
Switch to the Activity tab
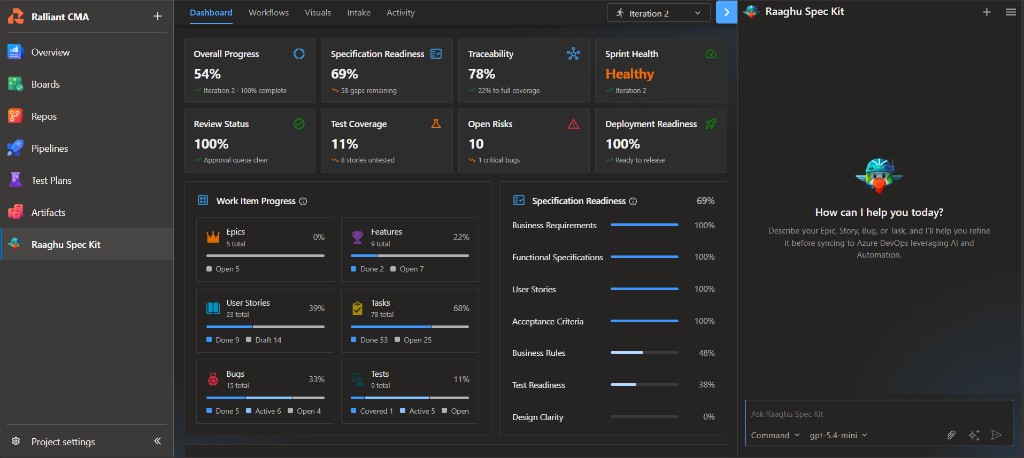click(x=400, y=12)
